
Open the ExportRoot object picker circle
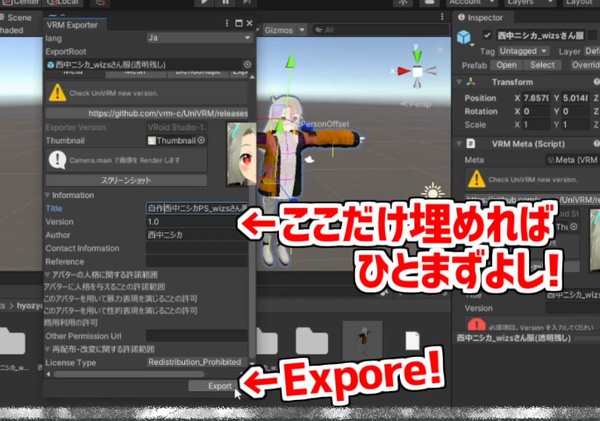[247, 64]
